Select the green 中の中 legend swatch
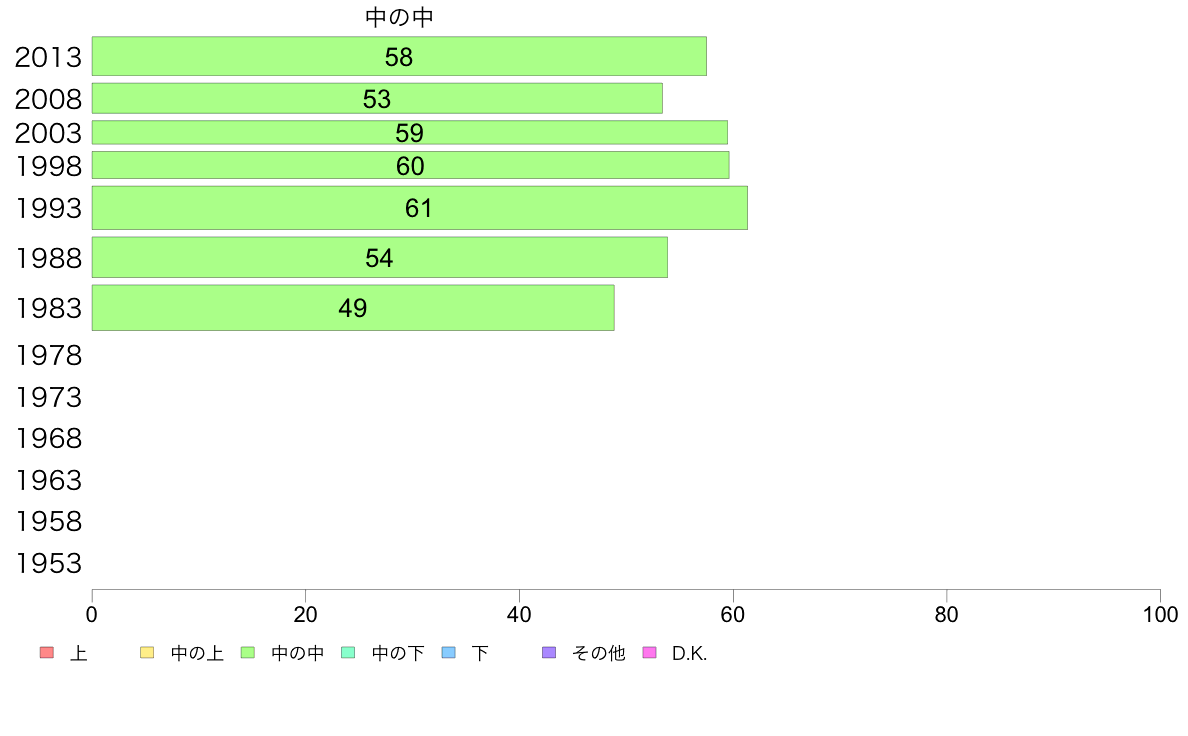The image size is (1188, 736). (x=248, y=653)
